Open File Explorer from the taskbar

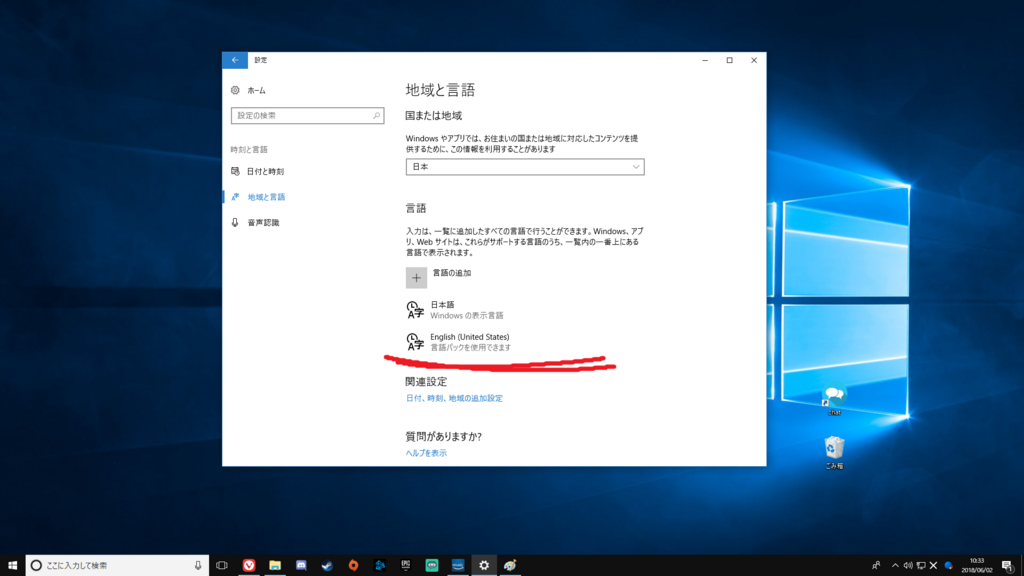click(x=275, y=566)
